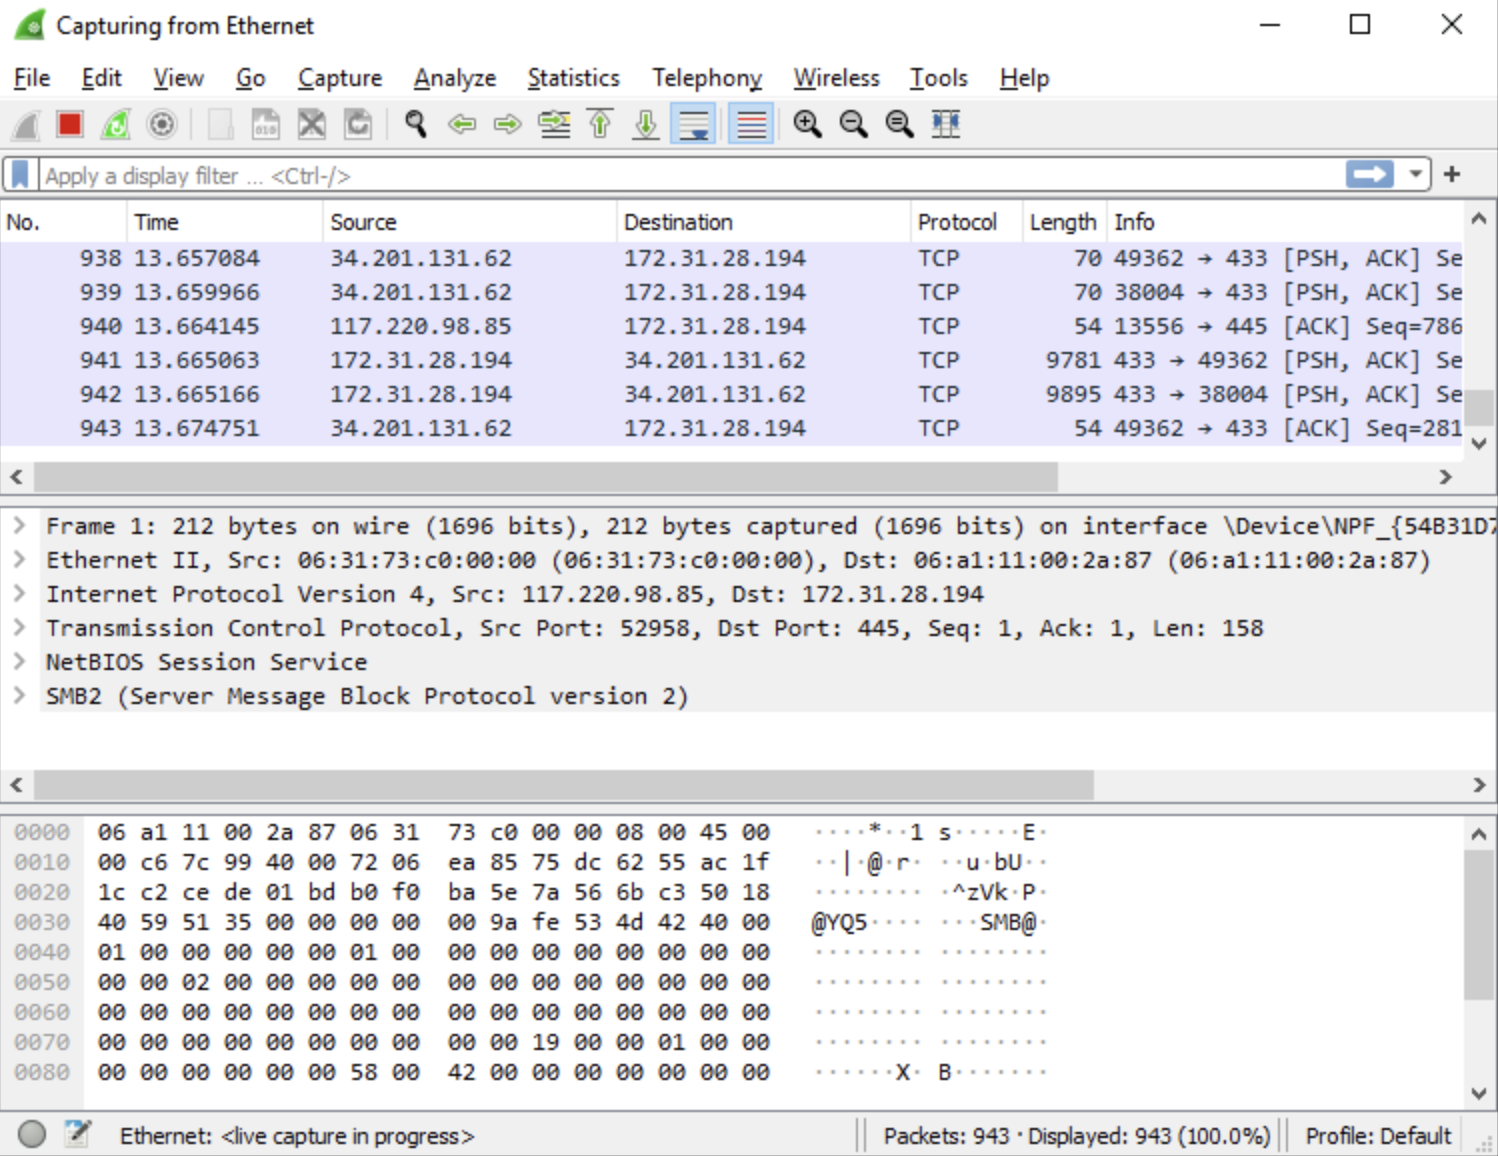Viewport: 1498px width, 1156px height.
Task: Open the go to specified packet tool
Action: pos(554,124)
